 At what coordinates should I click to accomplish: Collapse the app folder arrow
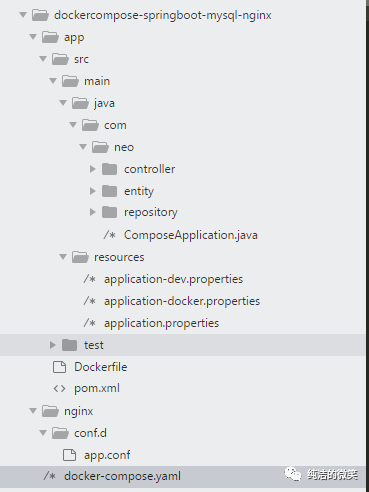33,37
